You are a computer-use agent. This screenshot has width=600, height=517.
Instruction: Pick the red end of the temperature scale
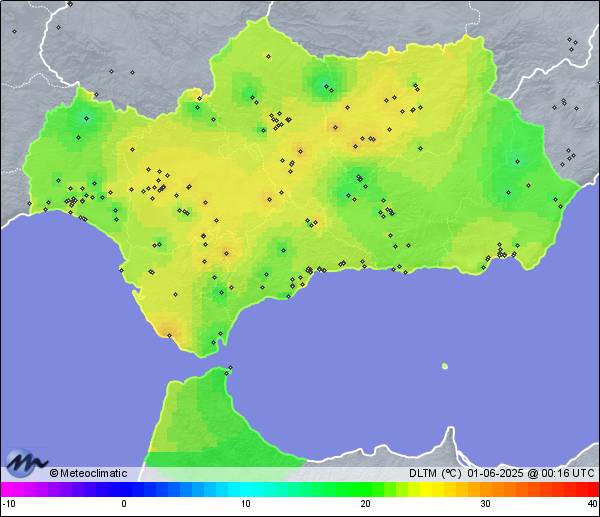pos(591,489)
